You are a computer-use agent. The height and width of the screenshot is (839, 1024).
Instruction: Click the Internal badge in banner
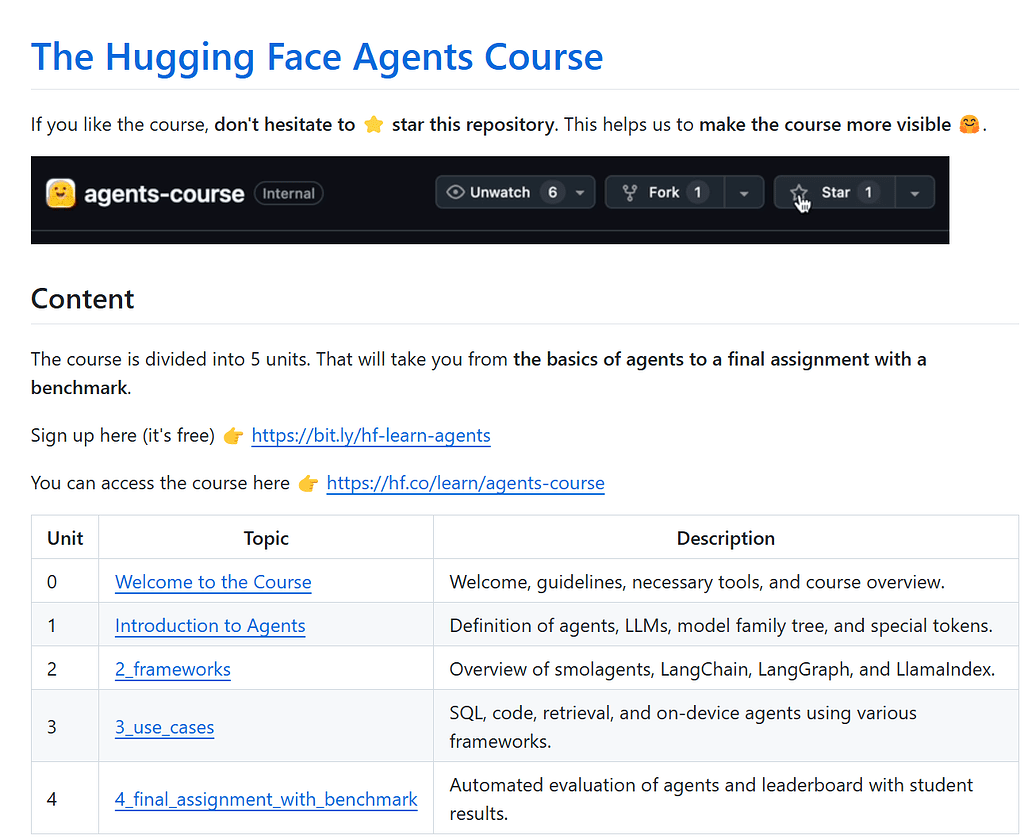pyautogui.click(x=289, y=193)
